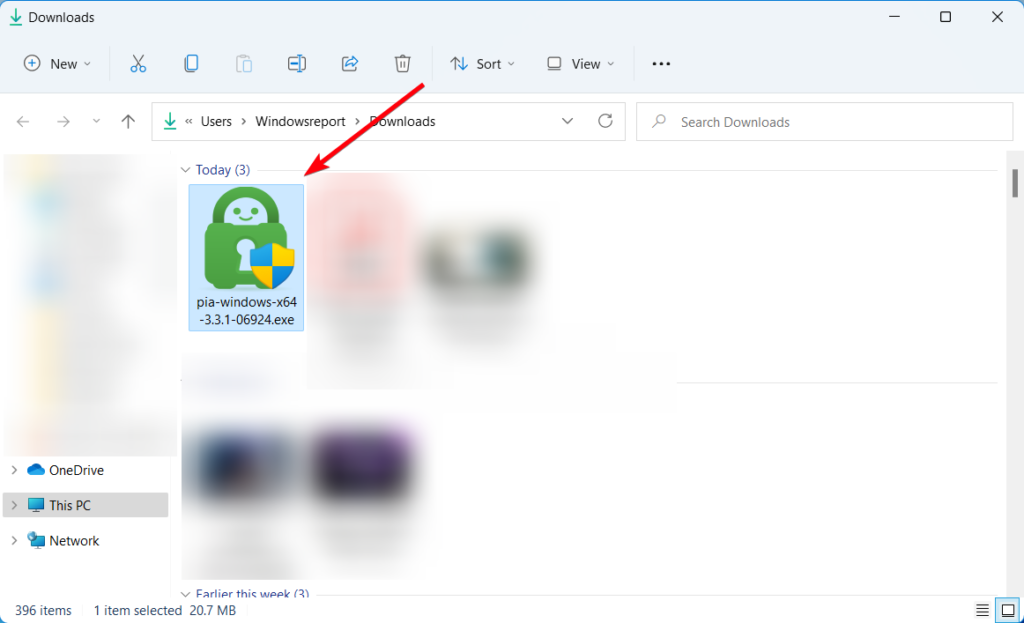The height and width of the screenshot is (623, 1024).
Task: Select Network in the sidebar
Action: point(73,540)
